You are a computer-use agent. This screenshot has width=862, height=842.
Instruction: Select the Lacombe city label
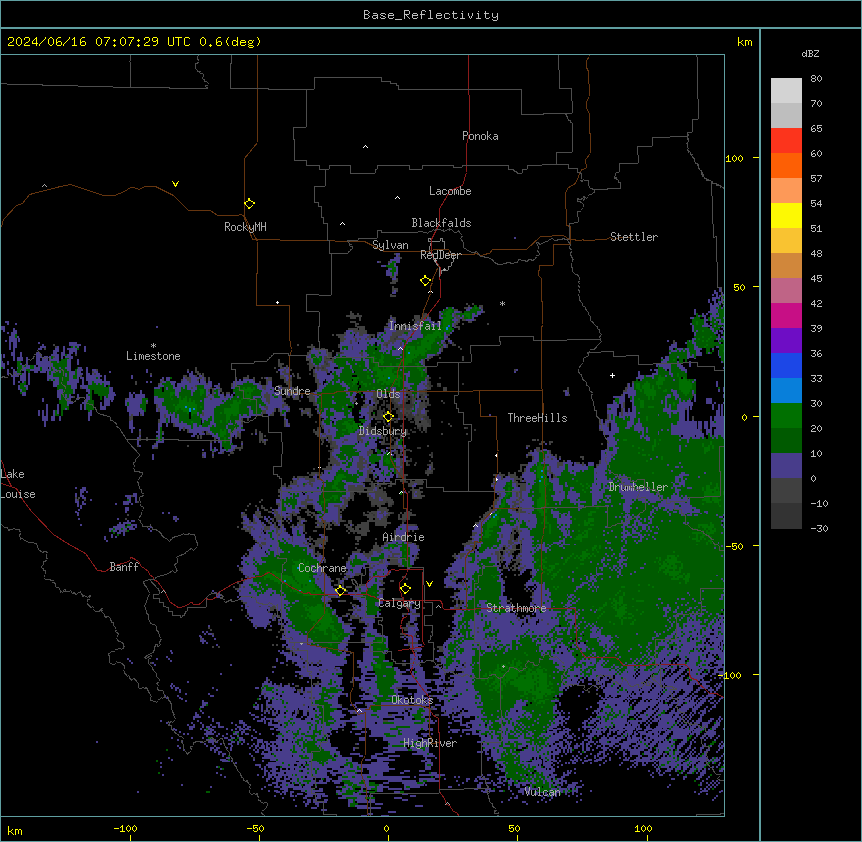[x=450, y=191]
